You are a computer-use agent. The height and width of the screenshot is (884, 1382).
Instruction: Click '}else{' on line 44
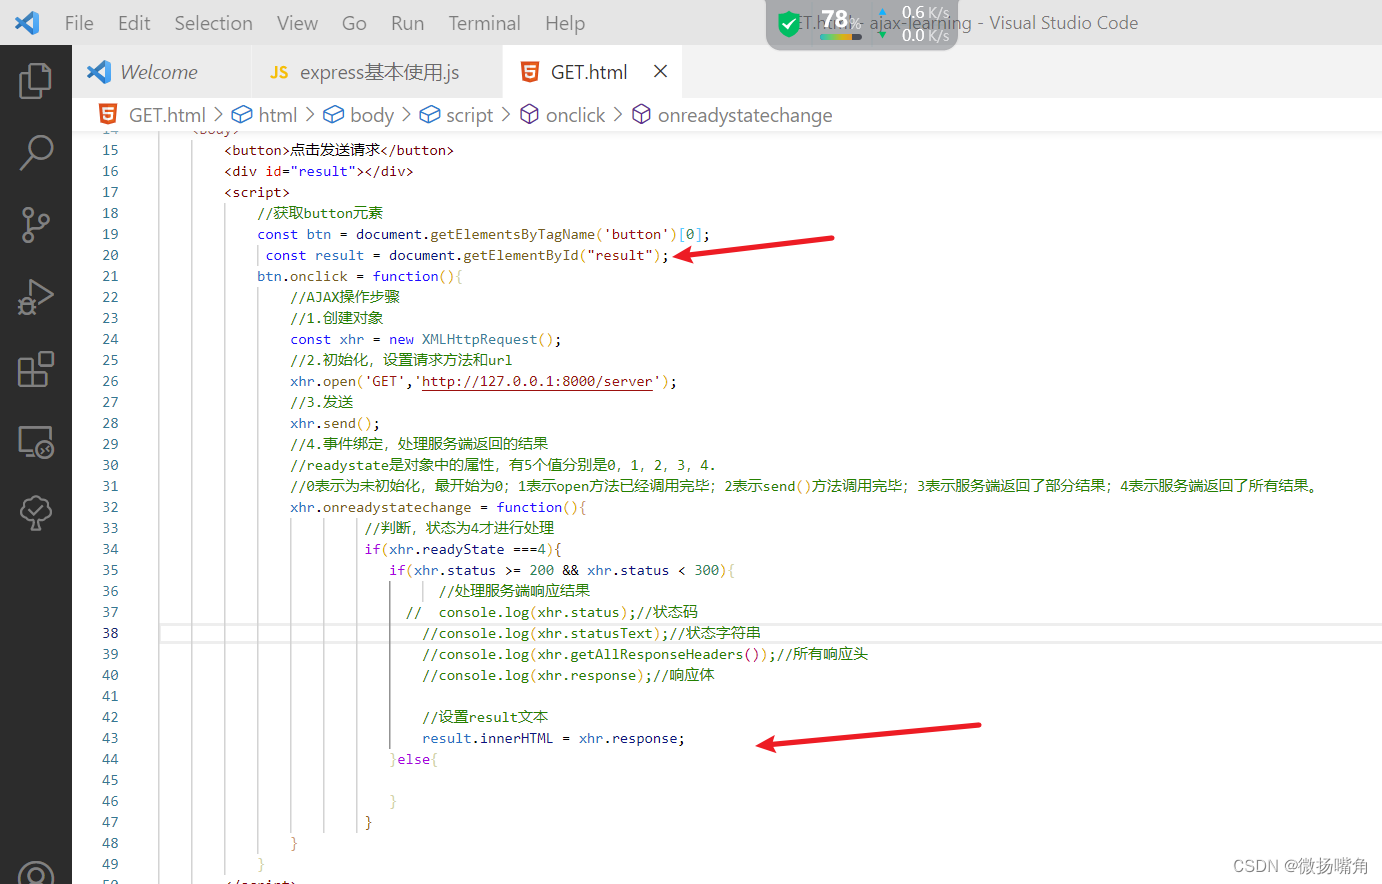pyautogui.click(x=413, y=759)
